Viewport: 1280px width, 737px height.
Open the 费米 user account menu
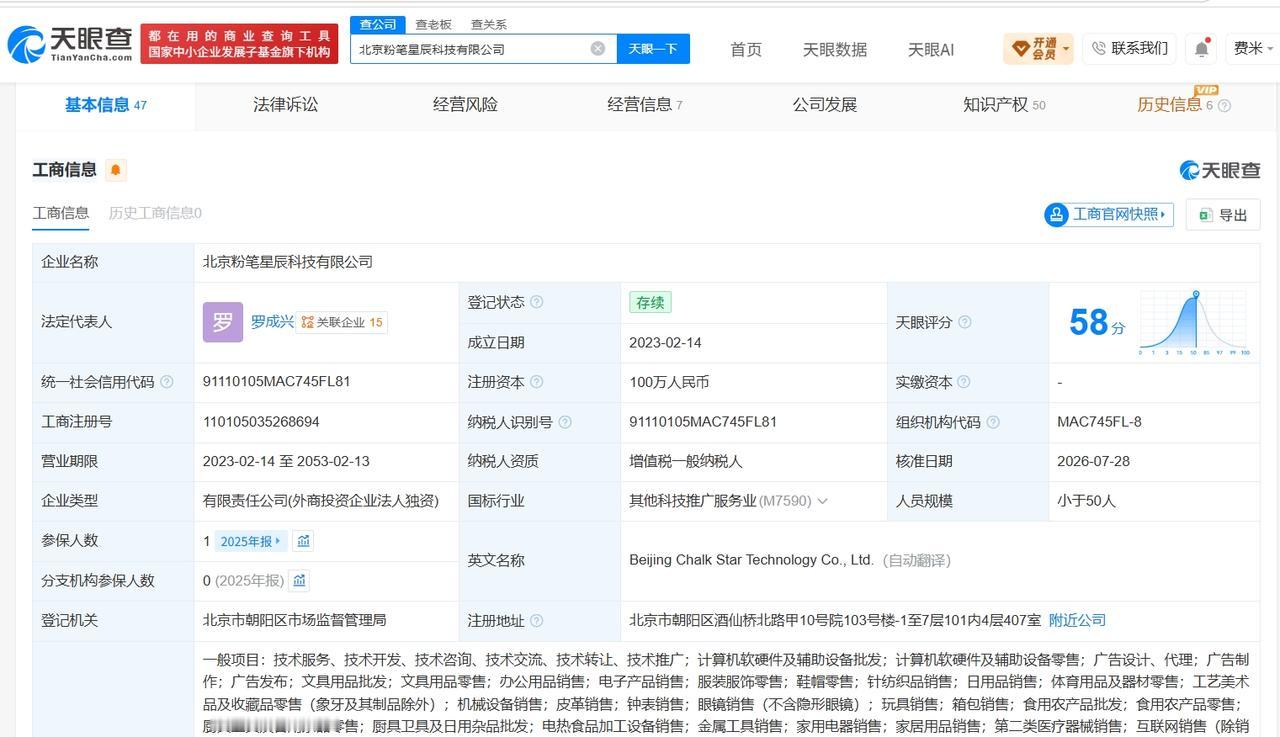click(1254, 48)
